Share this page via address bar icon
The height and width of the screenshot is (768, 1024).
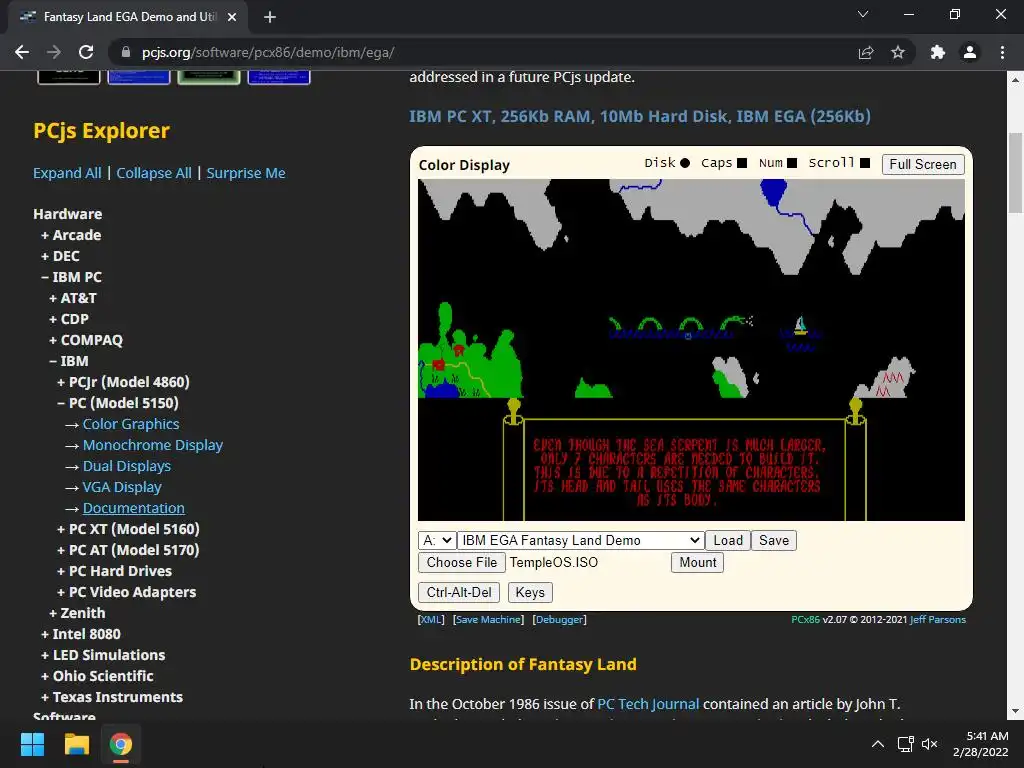click(x=866, y=52)
